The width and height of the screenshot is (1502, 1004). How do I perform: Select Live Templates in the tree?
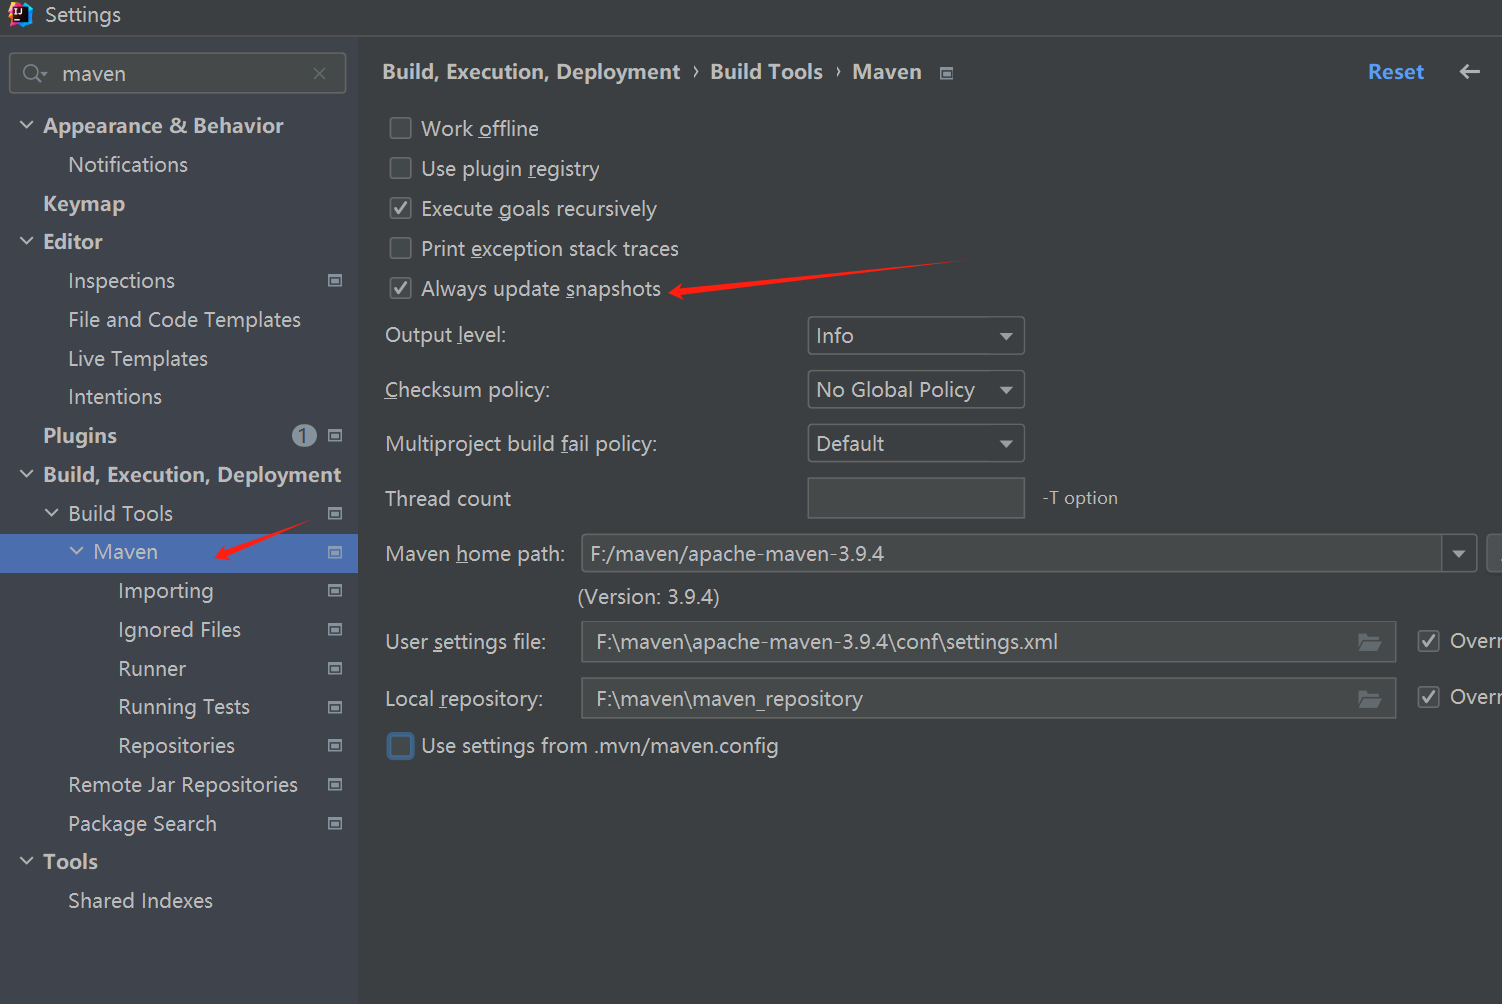click(x=138, y=359)
